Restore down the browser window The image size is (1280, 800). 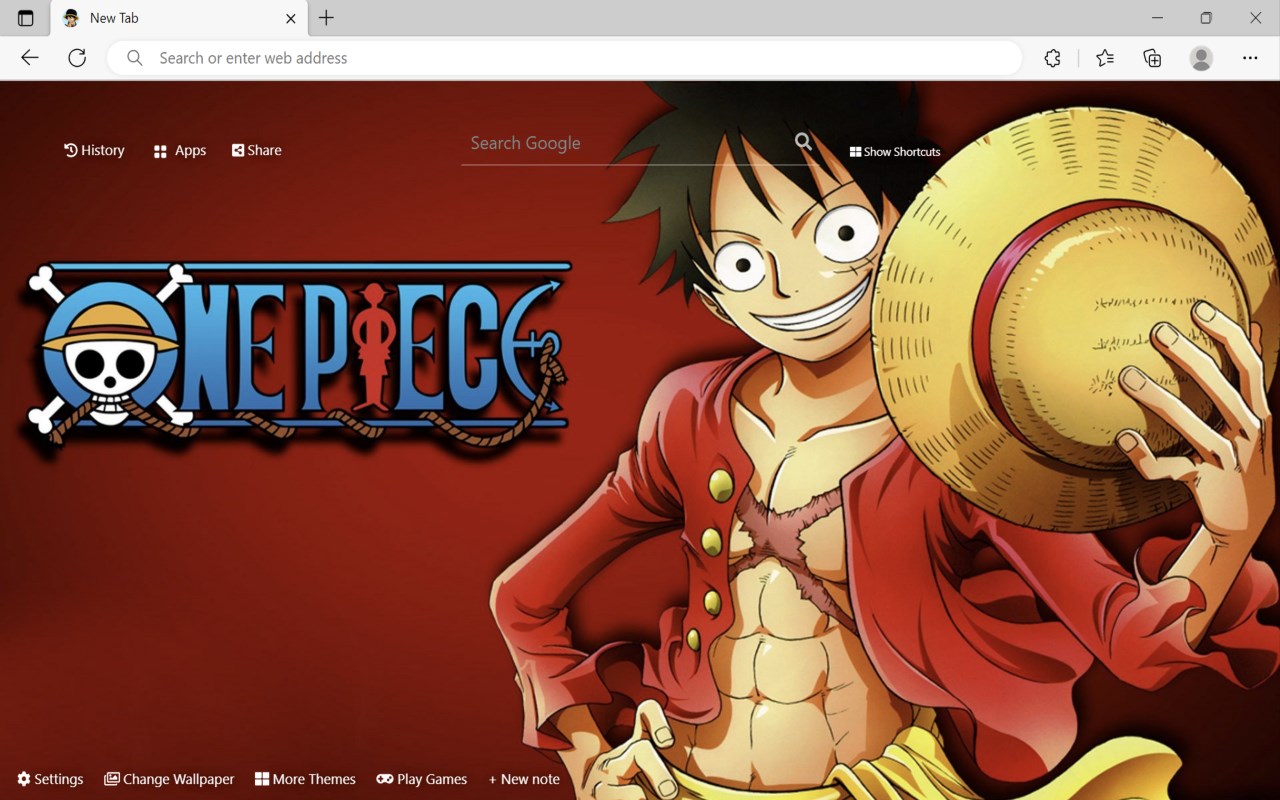tap(1206, 18)
